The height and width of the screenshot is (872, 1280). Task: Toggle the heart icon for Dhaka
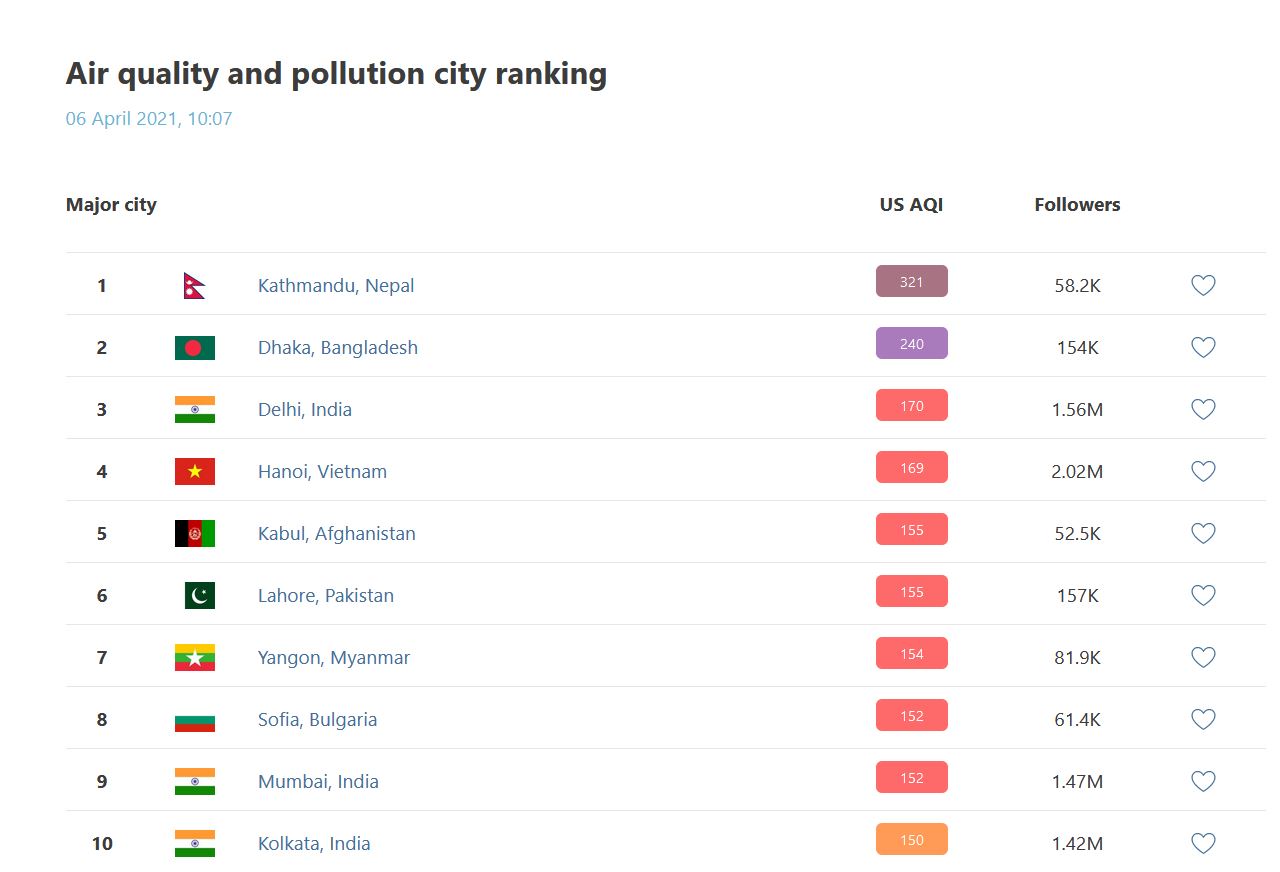[x=1203, y=348]
